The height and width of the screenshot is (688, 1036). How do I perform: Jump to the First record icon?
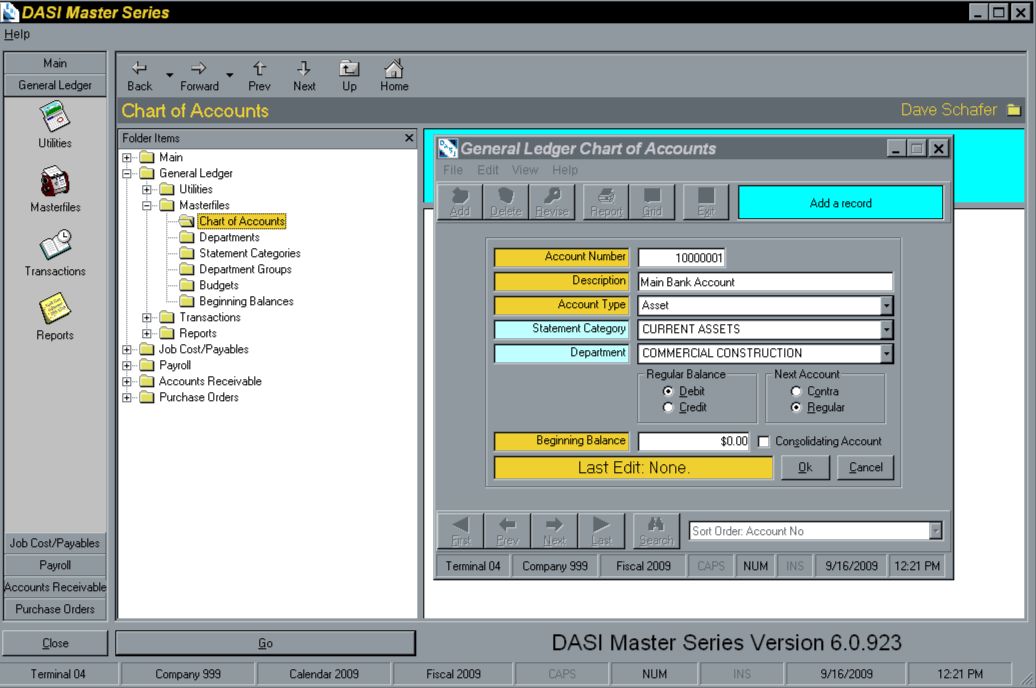coord(461,531)
